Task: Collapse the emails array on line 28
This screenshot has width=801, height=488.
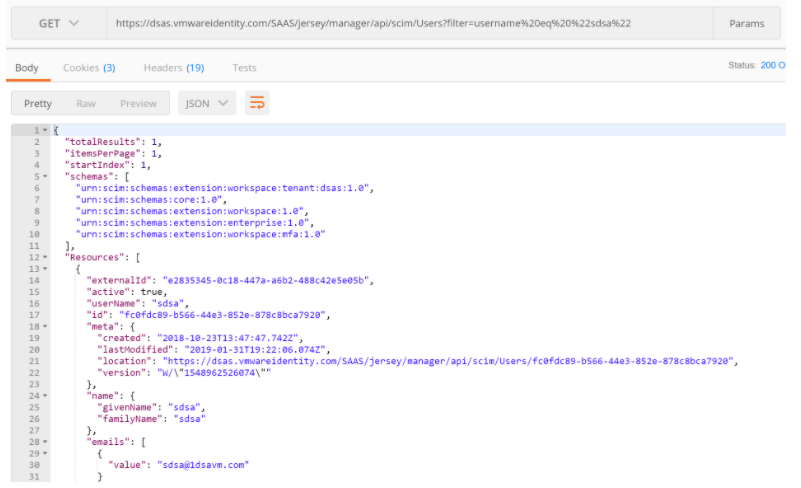Action: pyautogui.click(x=44, y=441)
